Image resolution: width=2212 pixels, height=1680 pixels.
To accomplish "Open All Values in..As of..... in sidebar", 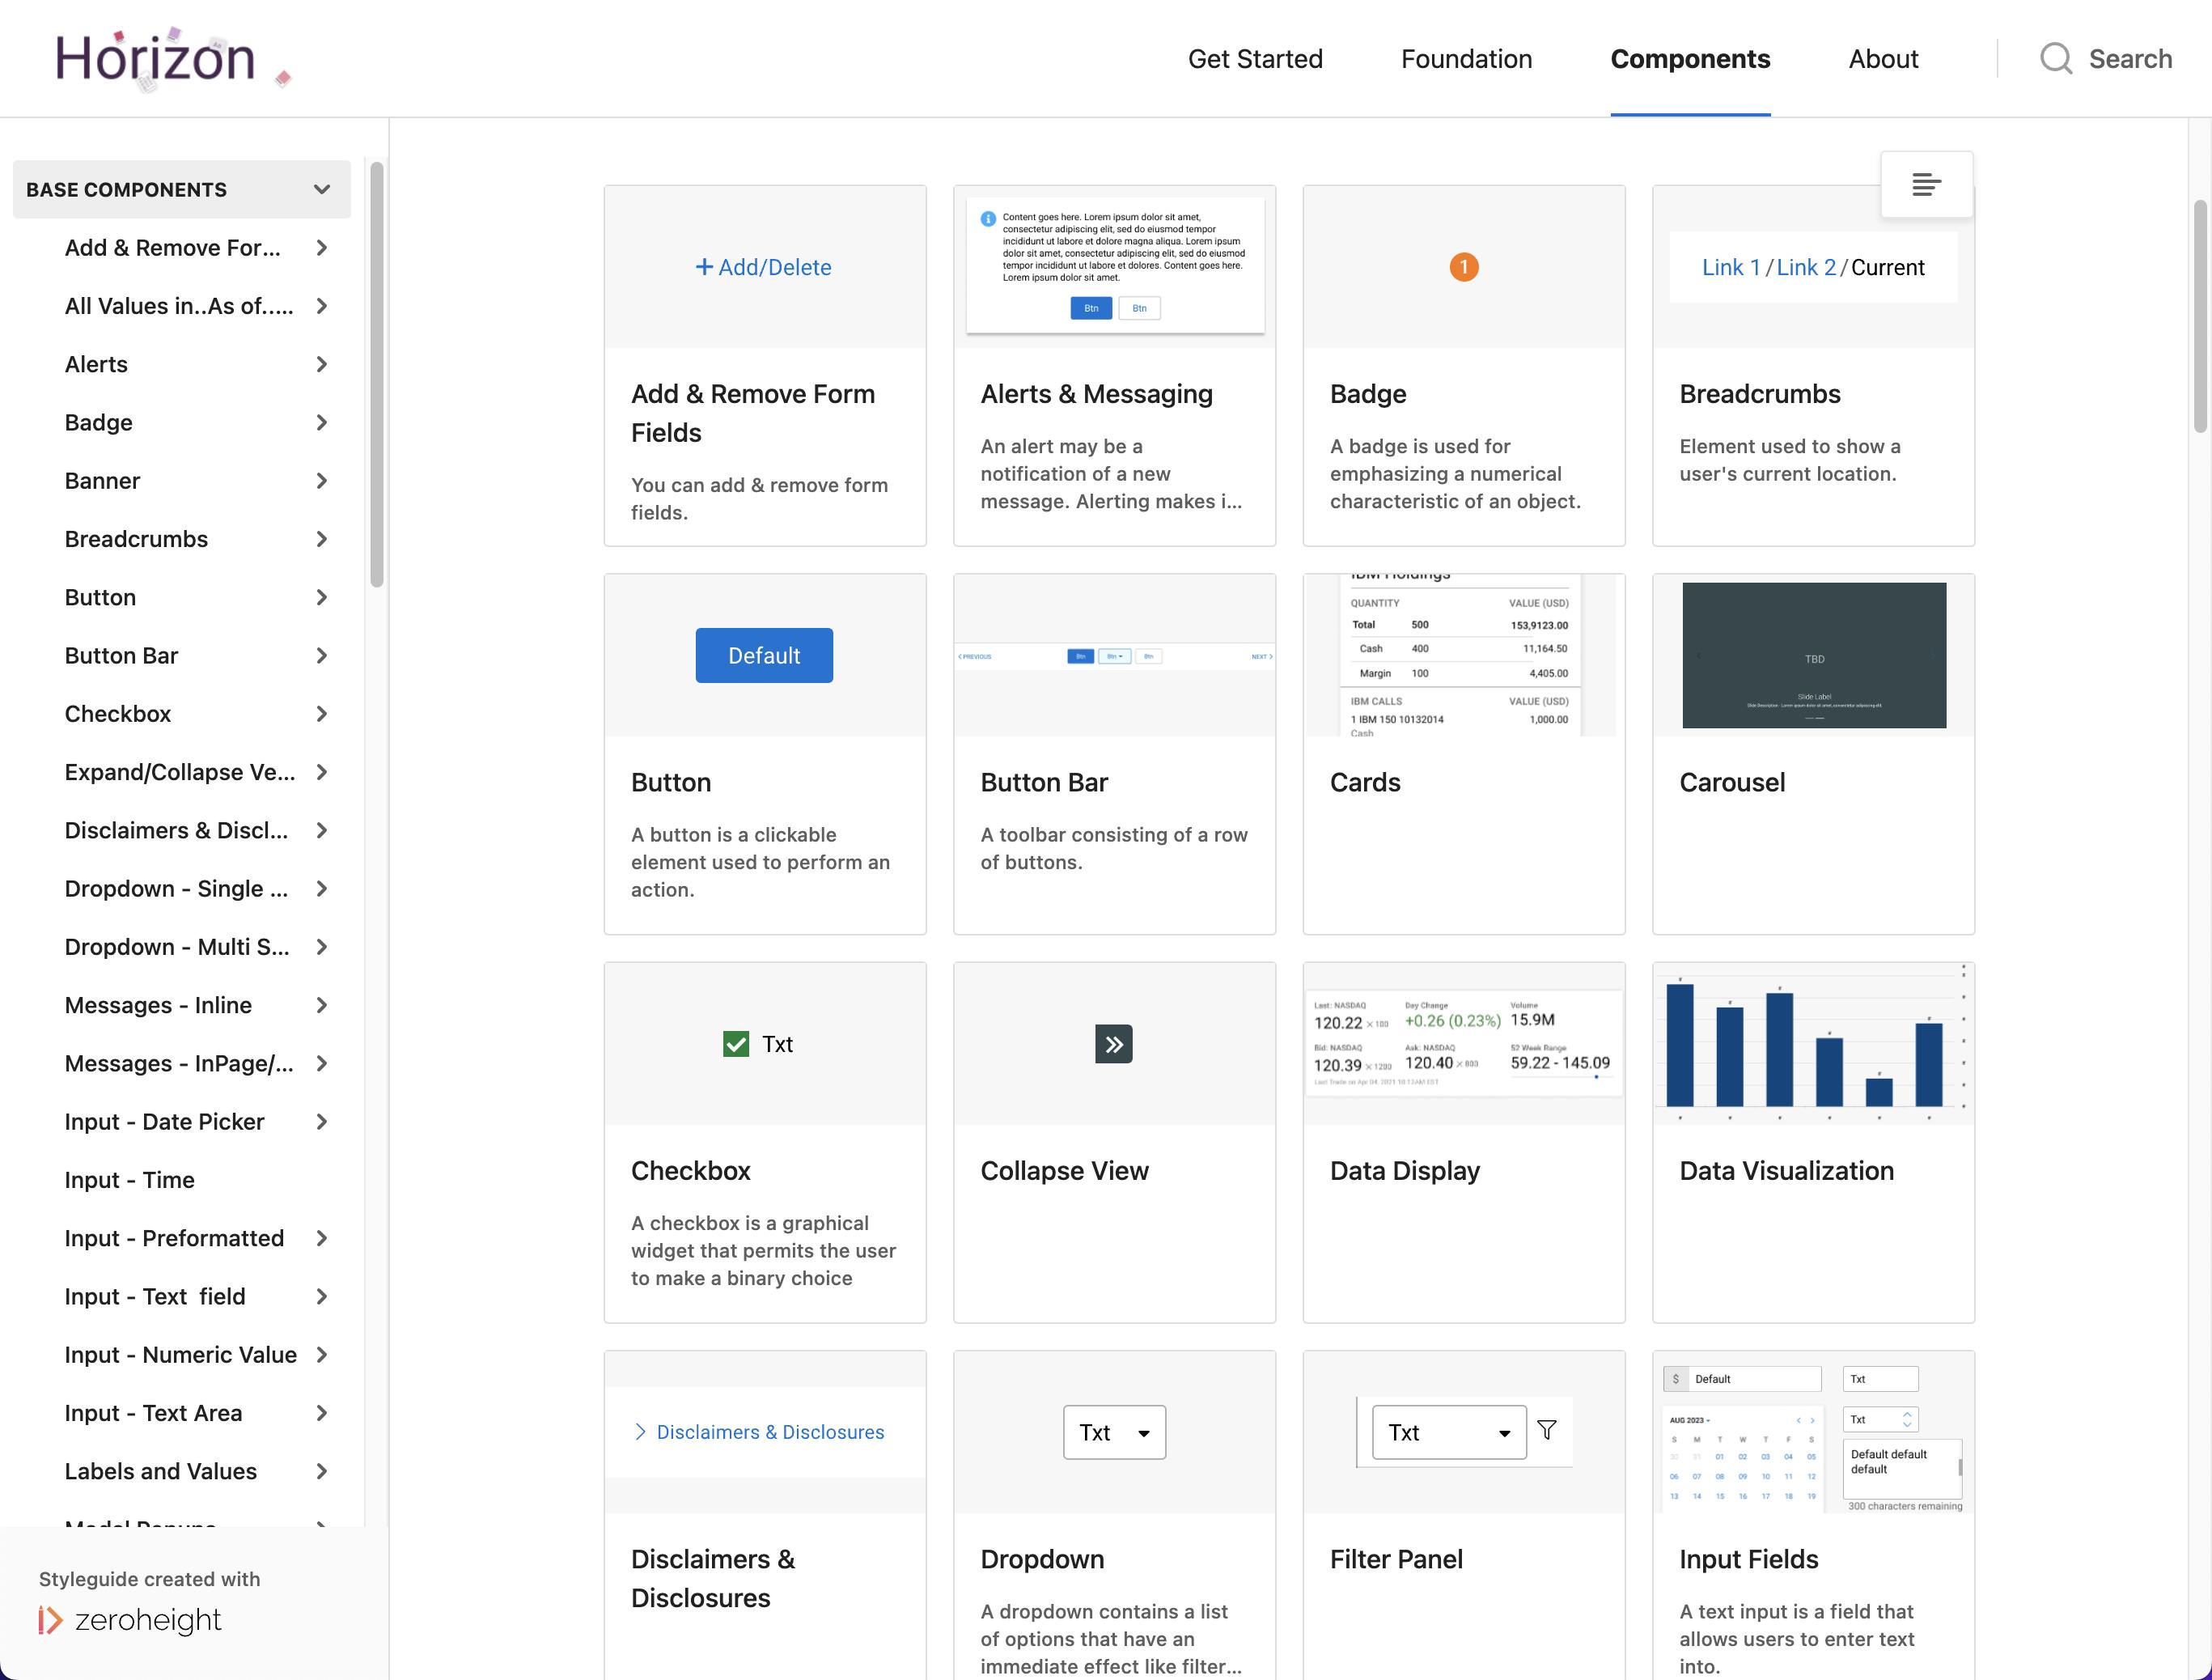I will point(179,306).
